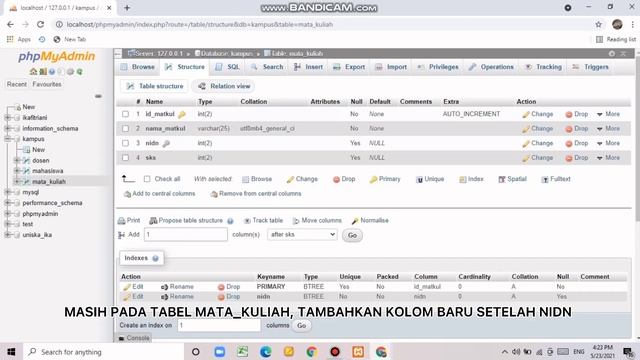
Task: Expand the information_schema database node
Action: [x=7, y=129]
